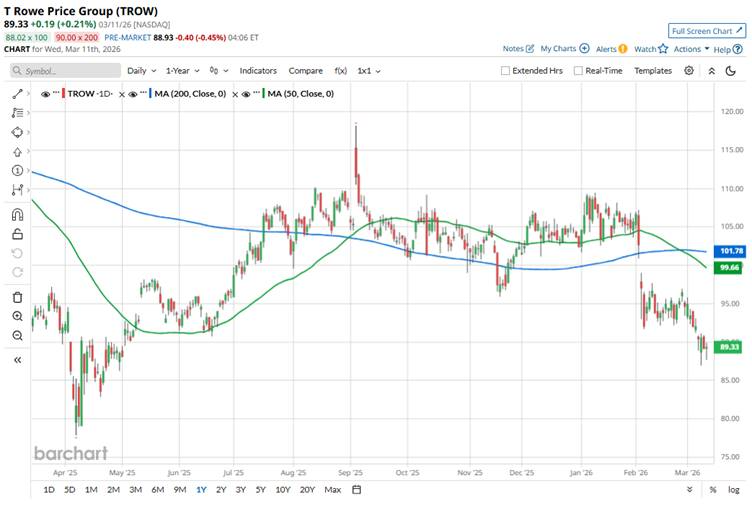Click the trash icon to delete drawings
Image resolution: width=752 pixels, height=512 pixels.
(17, 297)
